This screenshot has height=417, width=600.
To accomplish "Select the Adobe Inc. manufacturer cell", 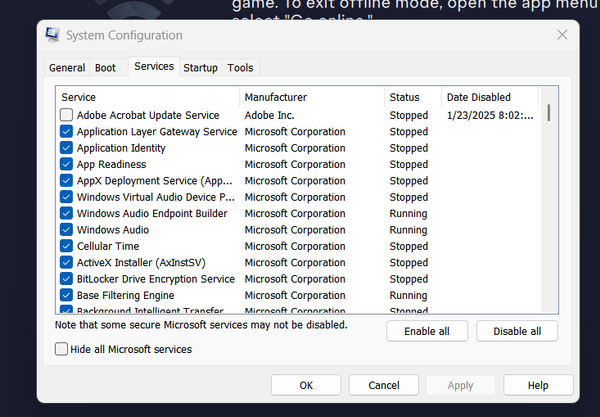I will 269,115.
